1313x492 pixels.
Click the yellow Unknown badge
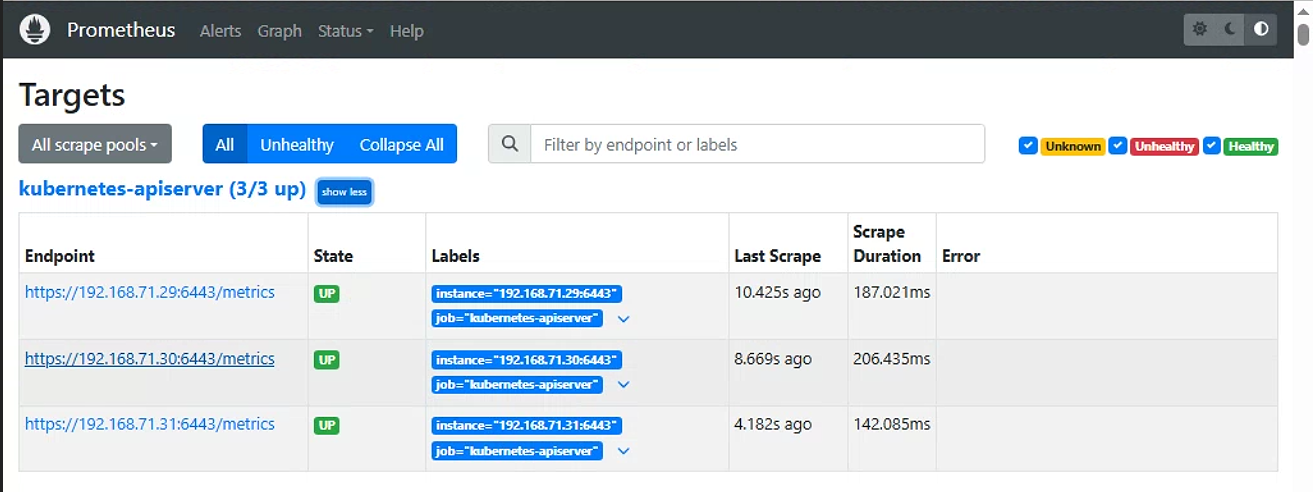(1073, 146)
